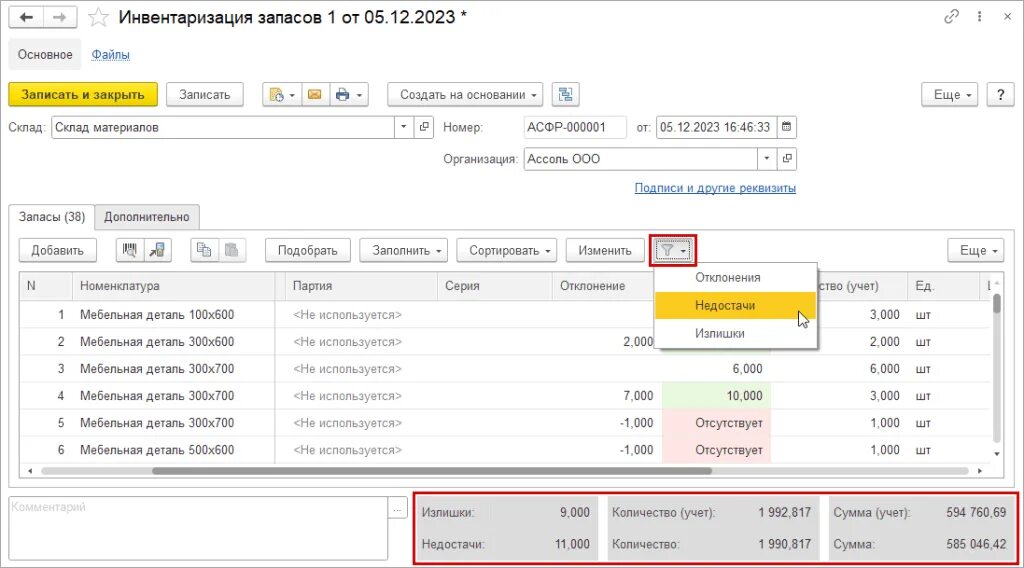Viewport: 1024px width, 568px height.
Task: Click the Номер input field
Action: coord(575,127)
